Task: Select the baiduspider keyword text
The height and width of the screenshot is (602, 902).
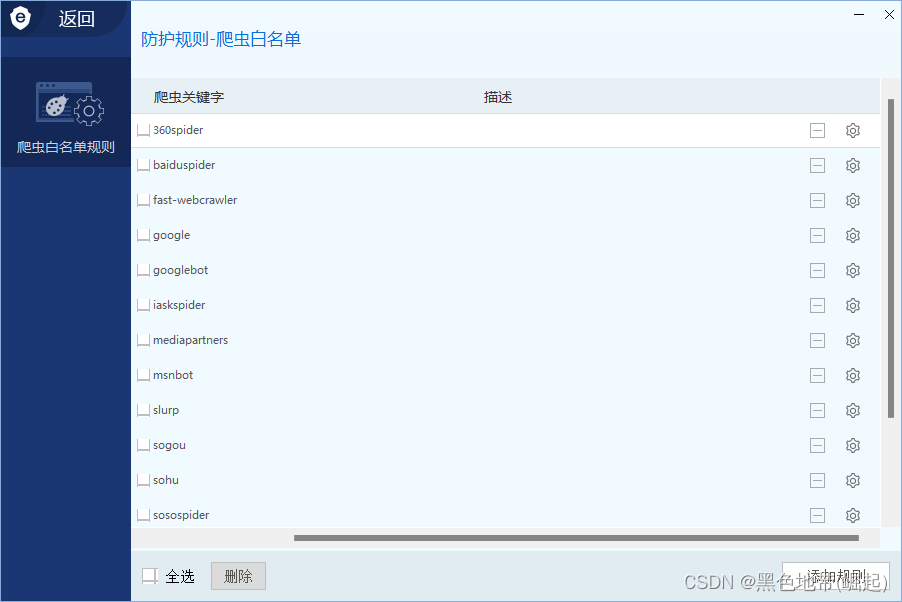Action: 184,165
